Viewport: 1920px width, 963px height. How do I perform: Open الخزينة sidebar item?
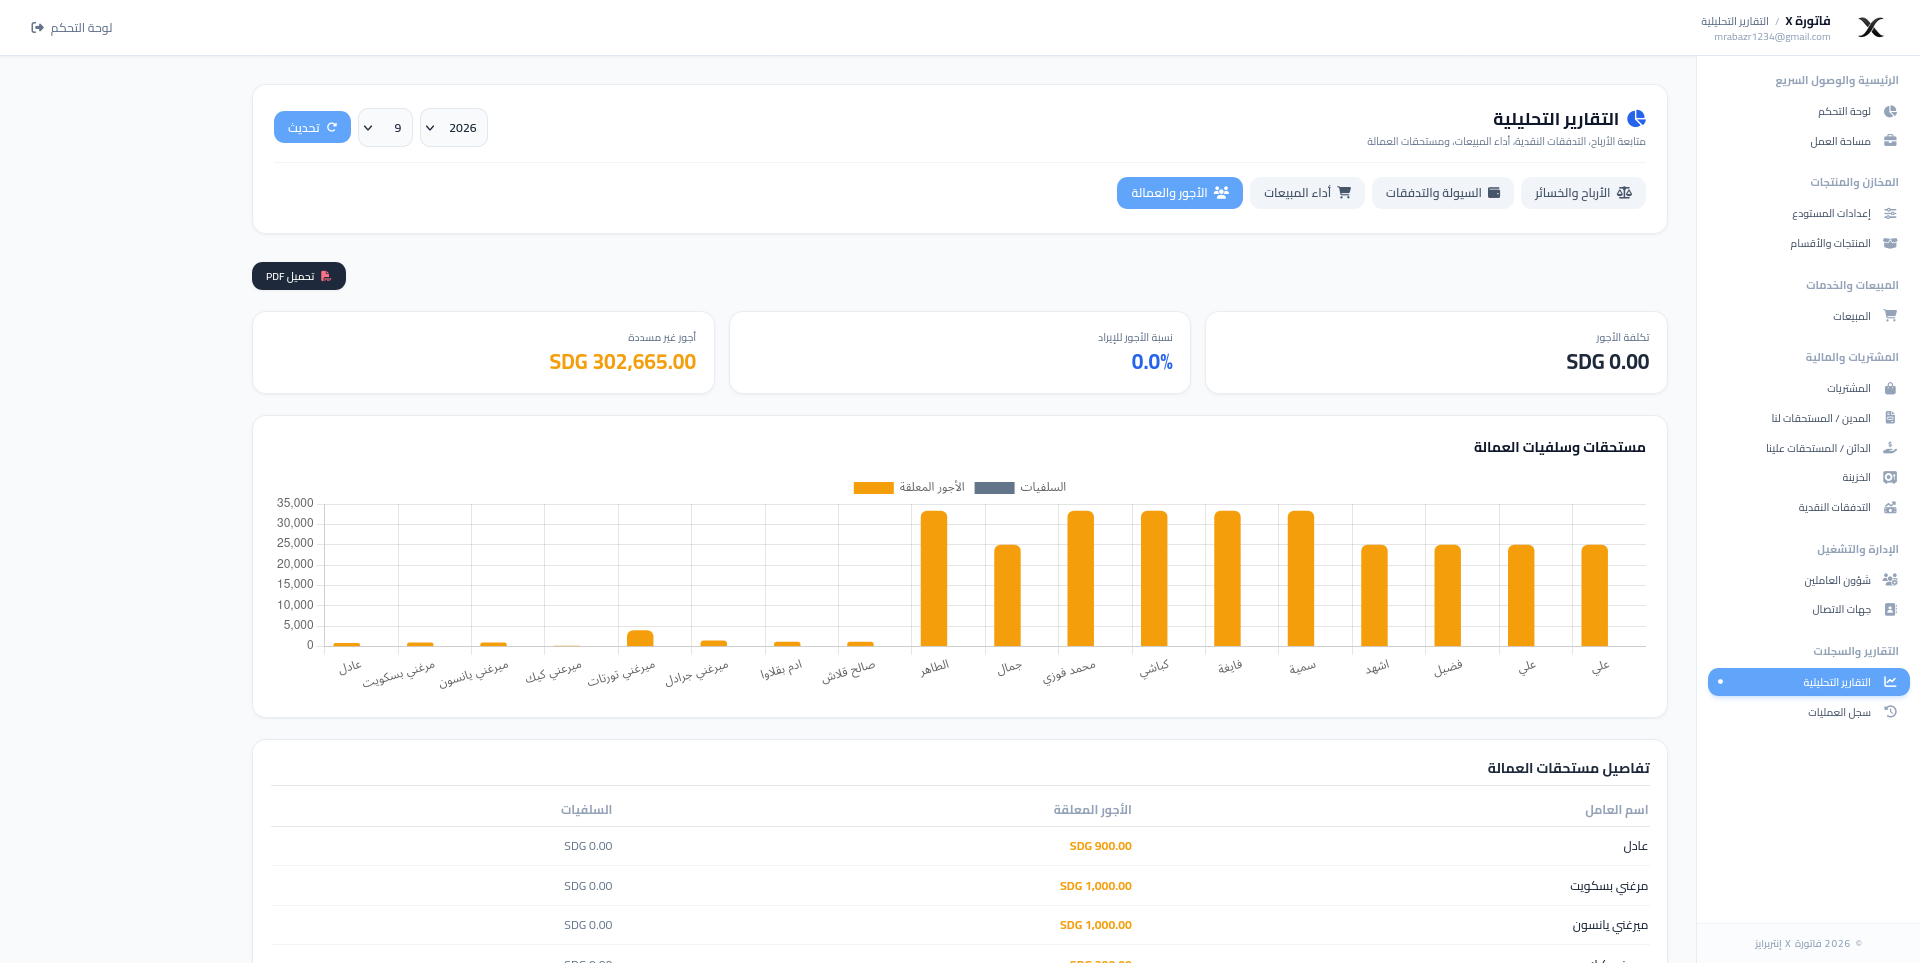pos(1808,477)
